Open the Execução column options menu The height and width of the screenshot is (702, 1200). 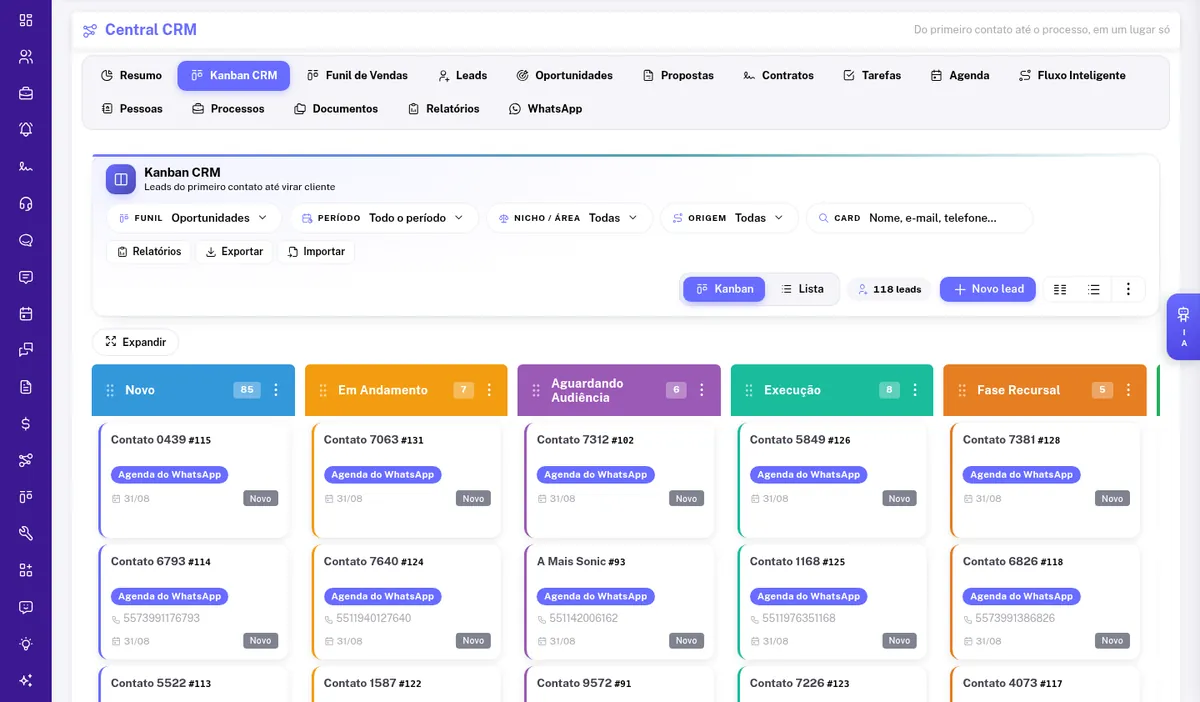[x=915, y=390]
